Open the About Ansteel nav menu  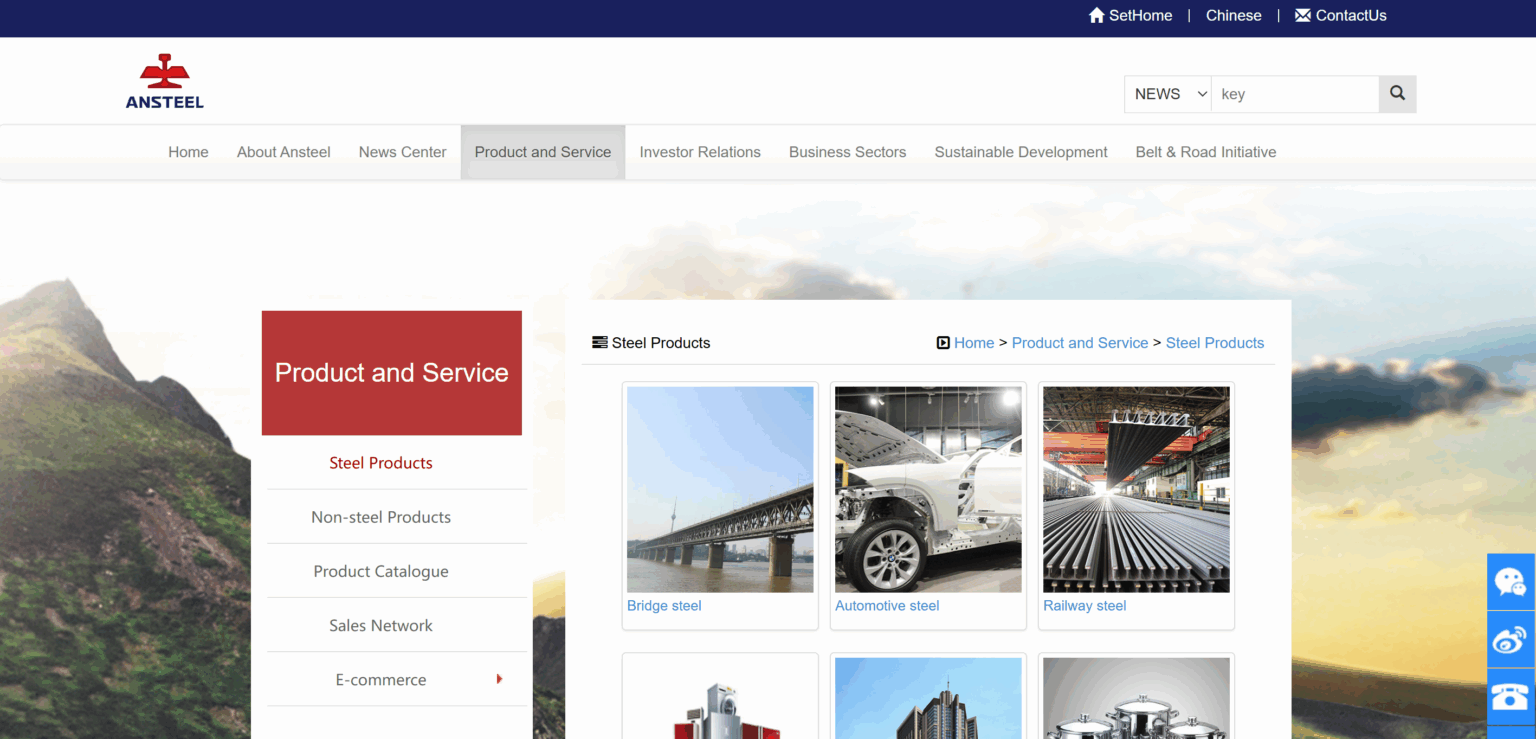coord(283,152)
